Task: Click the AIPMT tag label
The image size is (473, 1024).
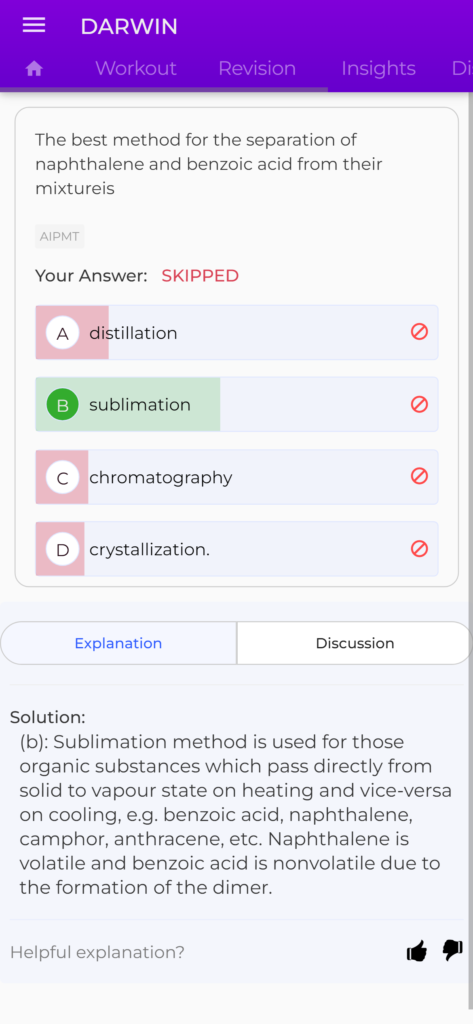Action: click(59, 236)
